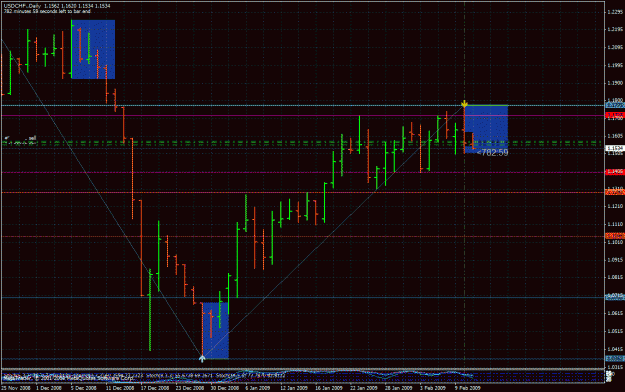Click the white current price tag 1.1534
Image resolution: width=625 pixels, height=392 pixels.
tap(615, 148)
